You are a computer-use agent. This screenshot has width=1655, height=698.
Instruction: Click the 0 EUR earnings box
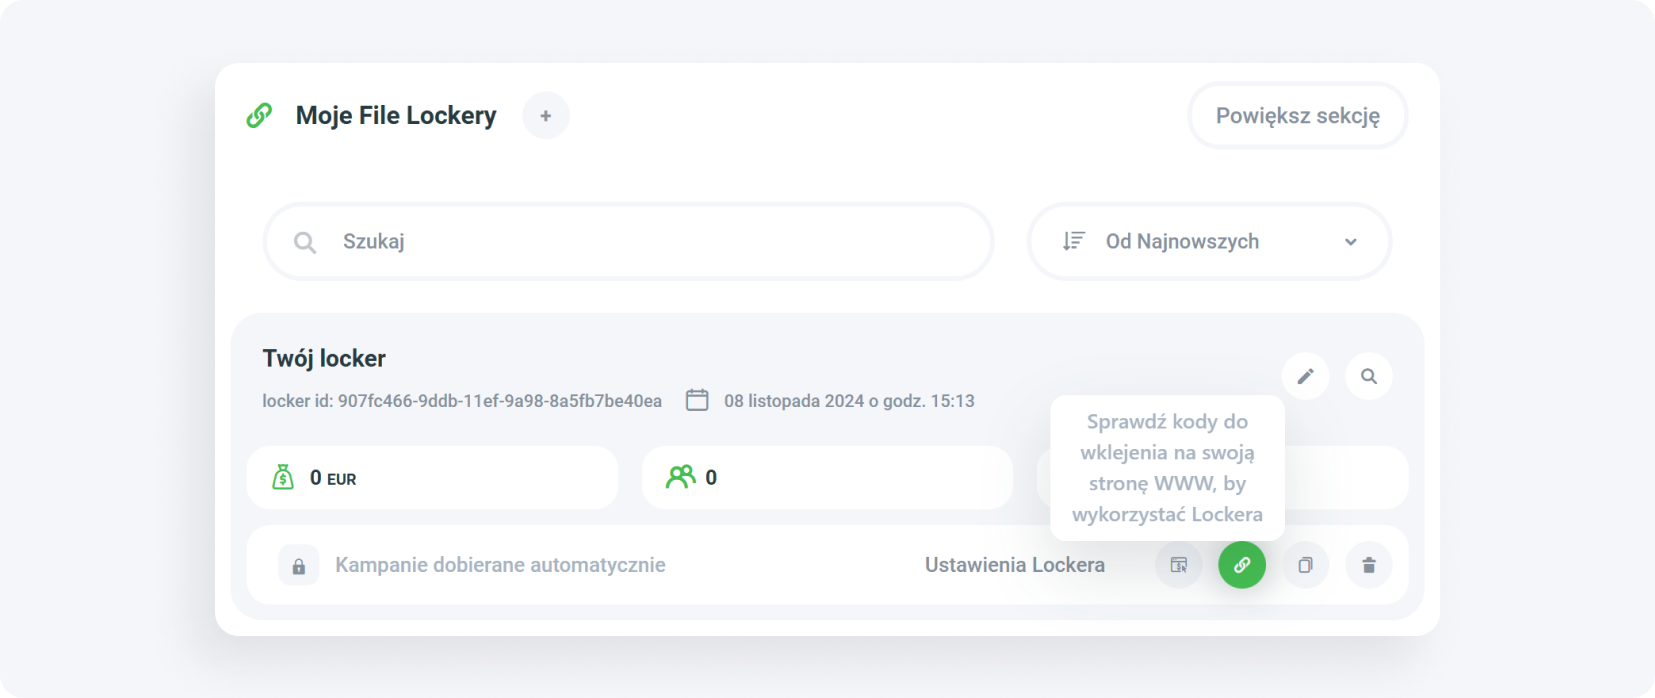coord(432,478)
